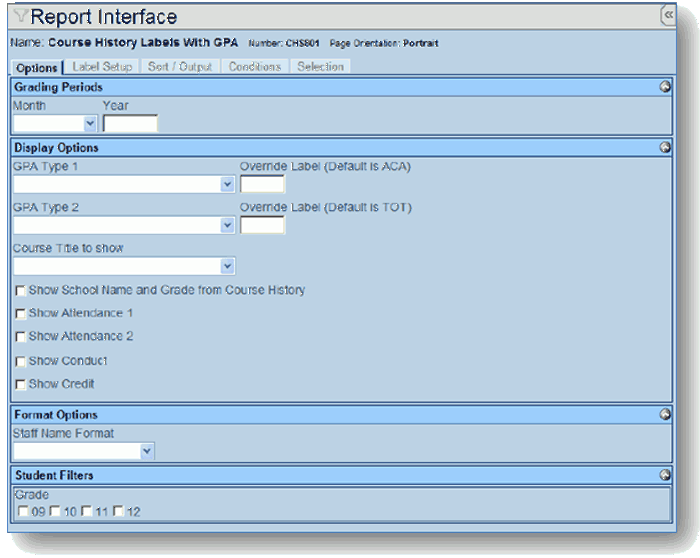Viewport: 700px width, 558px height.
Task: Open the Month dropdown
Action: pos(90,124)
